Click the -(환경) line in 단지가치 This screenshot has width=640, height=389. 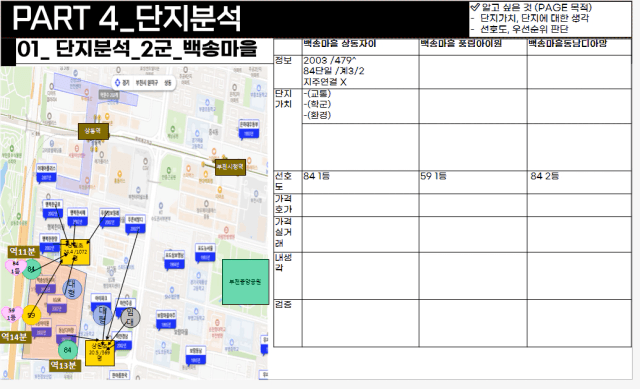[x=317, y=116]
